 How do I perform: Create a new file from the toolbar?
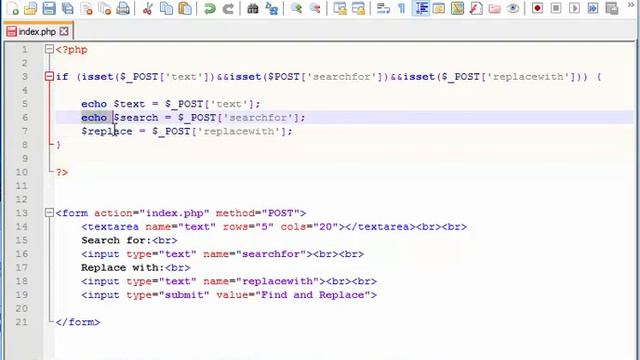click(x=13, y=8)
